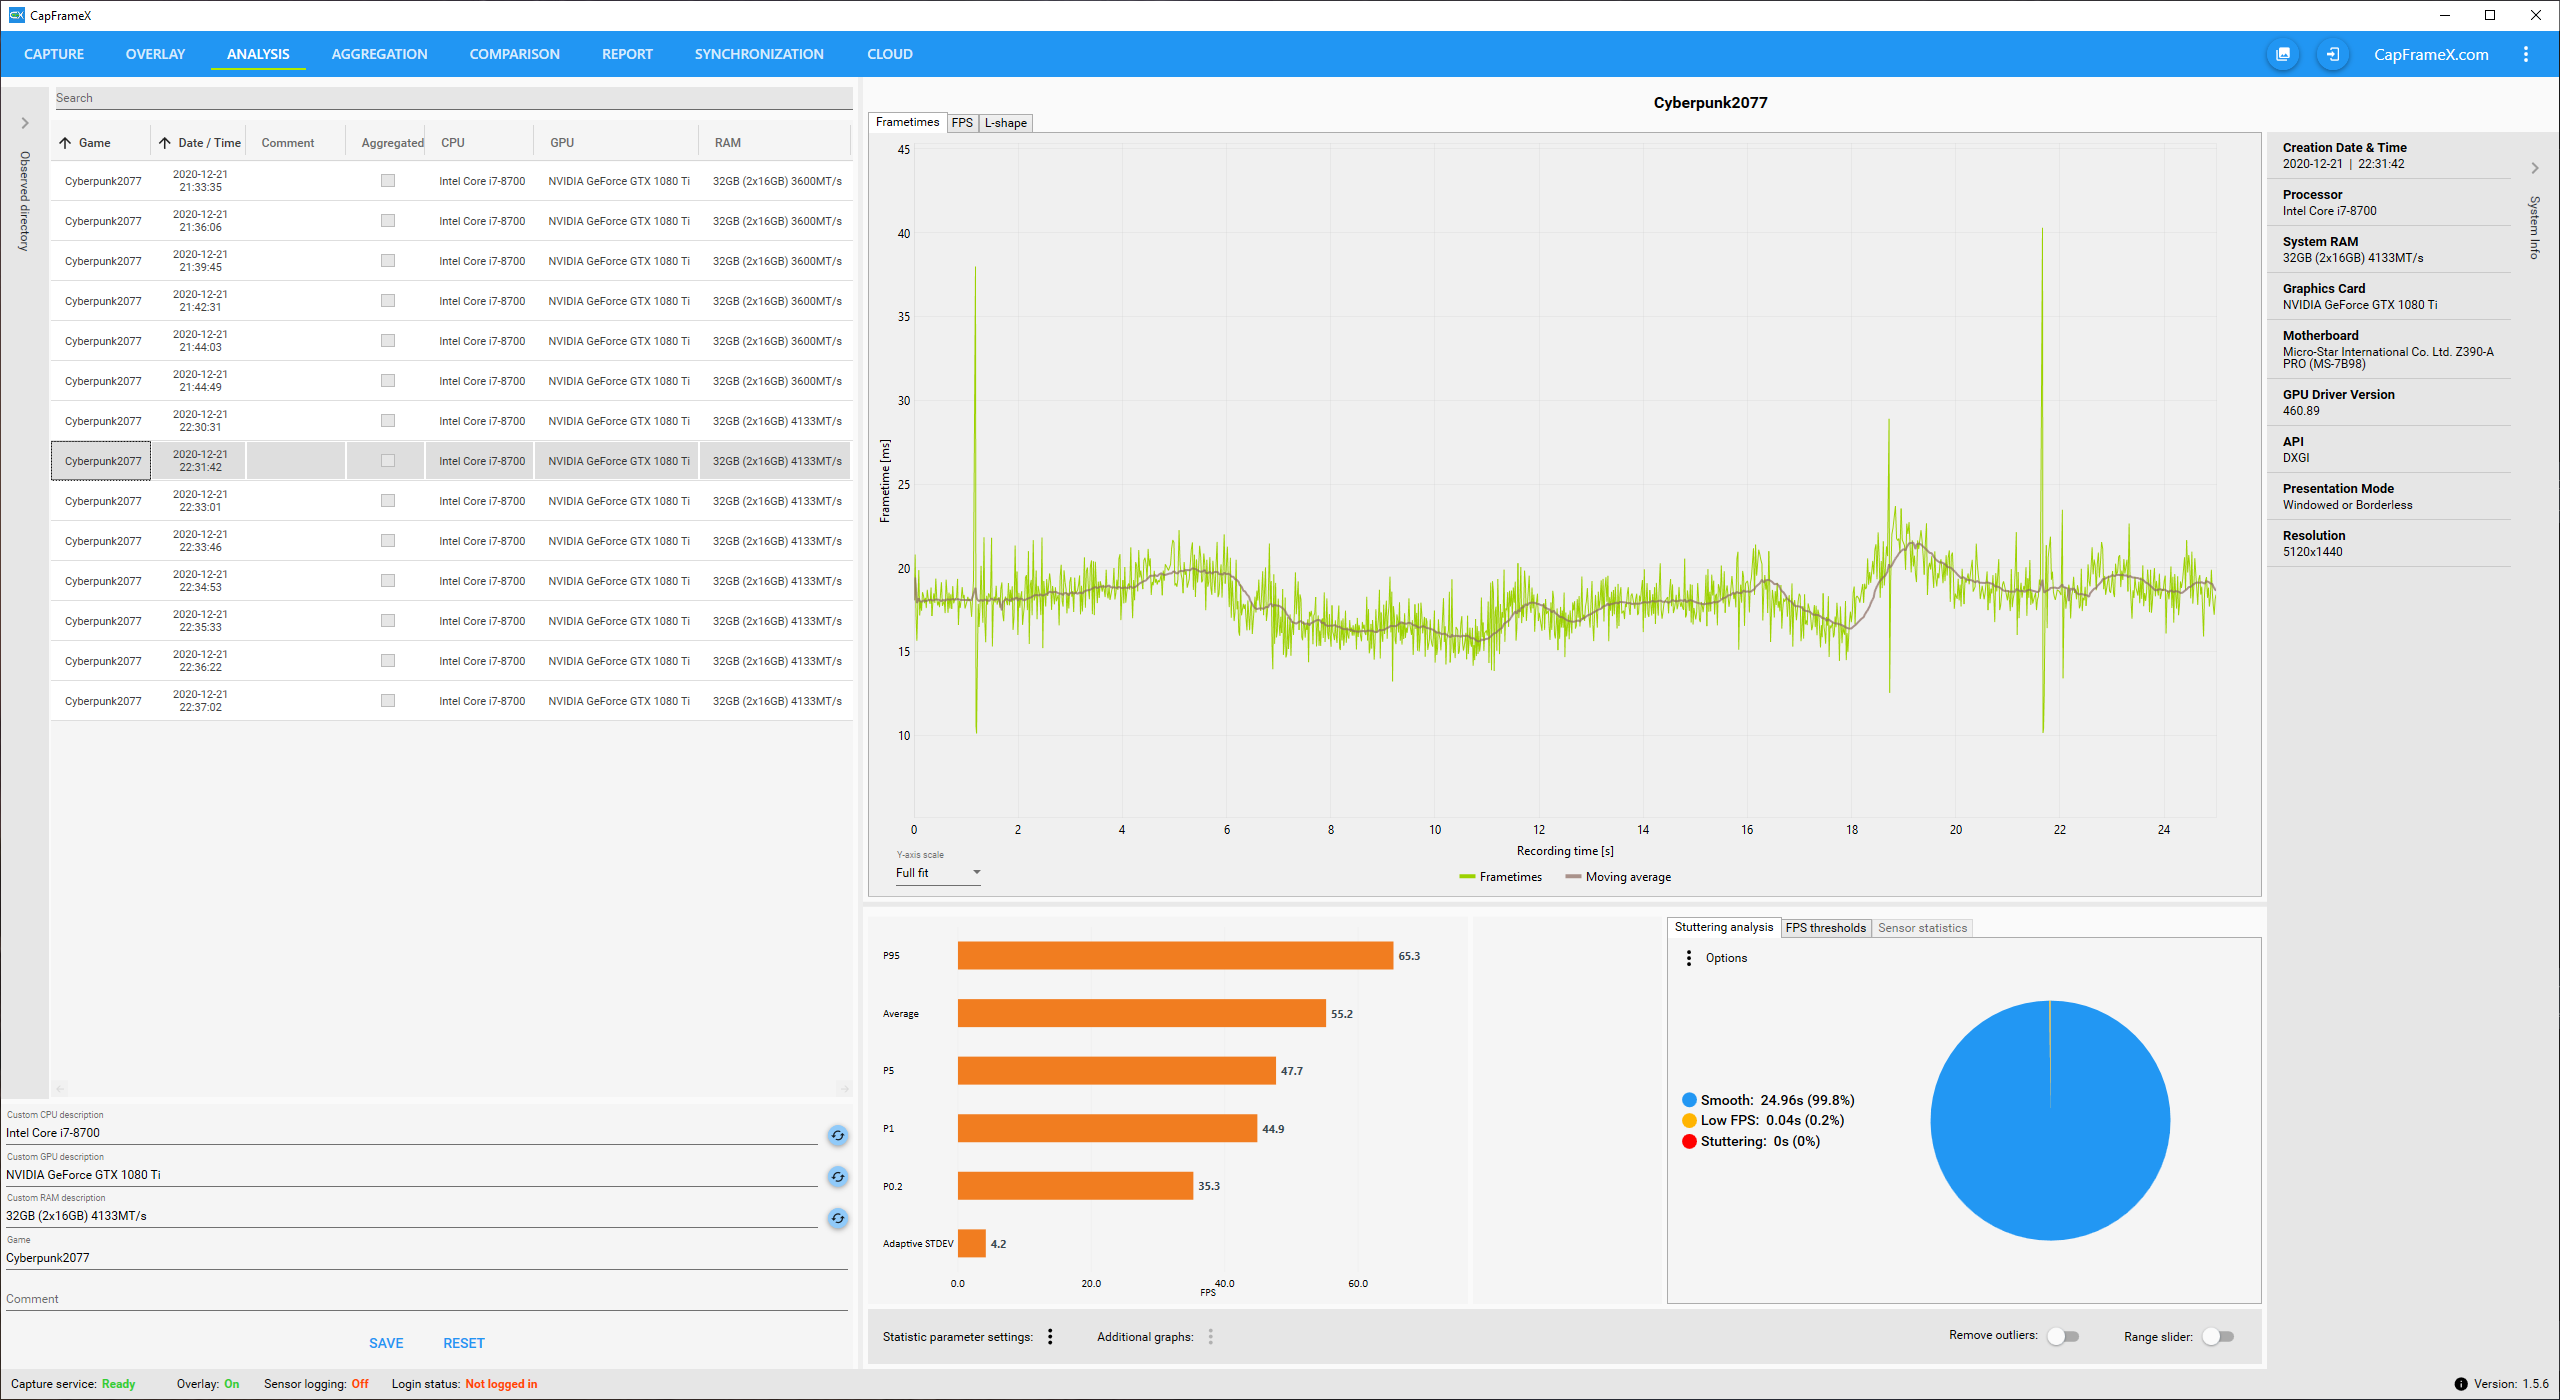Open the Statistic parameter settings three-dot menu
This screenshot has width=2560, height=1400.
(1050, 1337)
